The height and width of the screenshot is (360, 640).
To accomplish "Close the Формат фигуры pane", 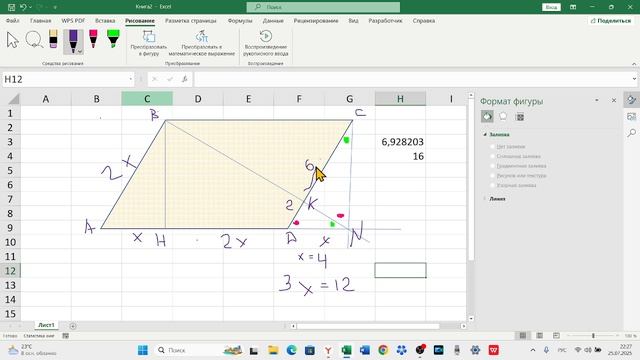I will point(614,100).
